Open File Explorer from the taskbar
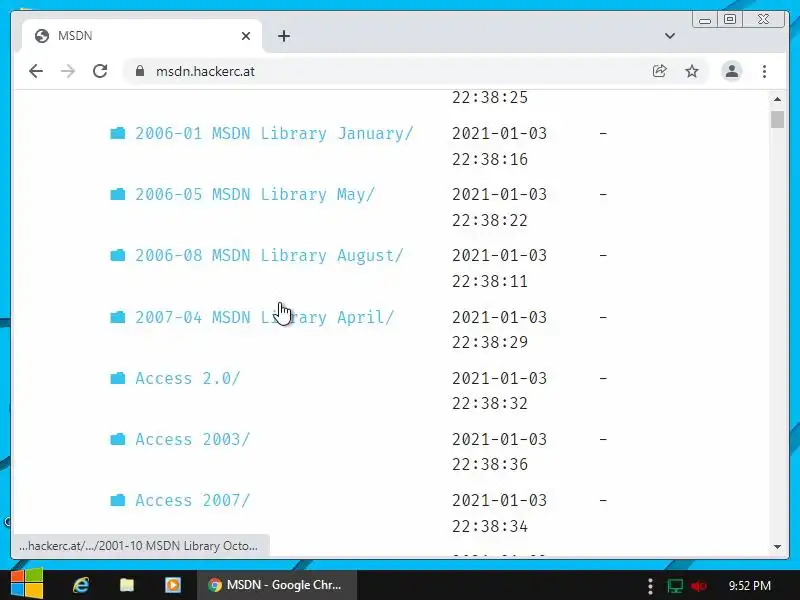 coord(127,585)
